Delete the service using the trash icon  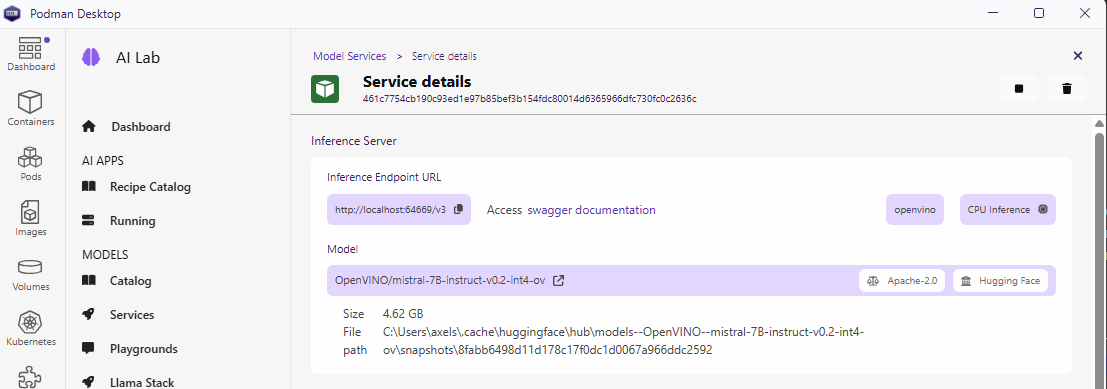(1067, 88)
